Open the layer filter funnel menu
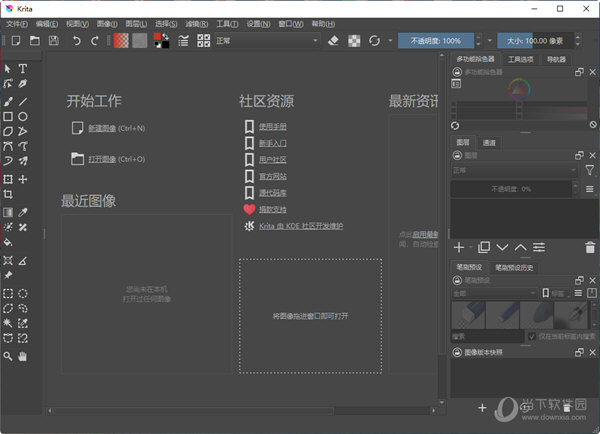The height and width of the screenshot is (434, 600). click(590, 170)
